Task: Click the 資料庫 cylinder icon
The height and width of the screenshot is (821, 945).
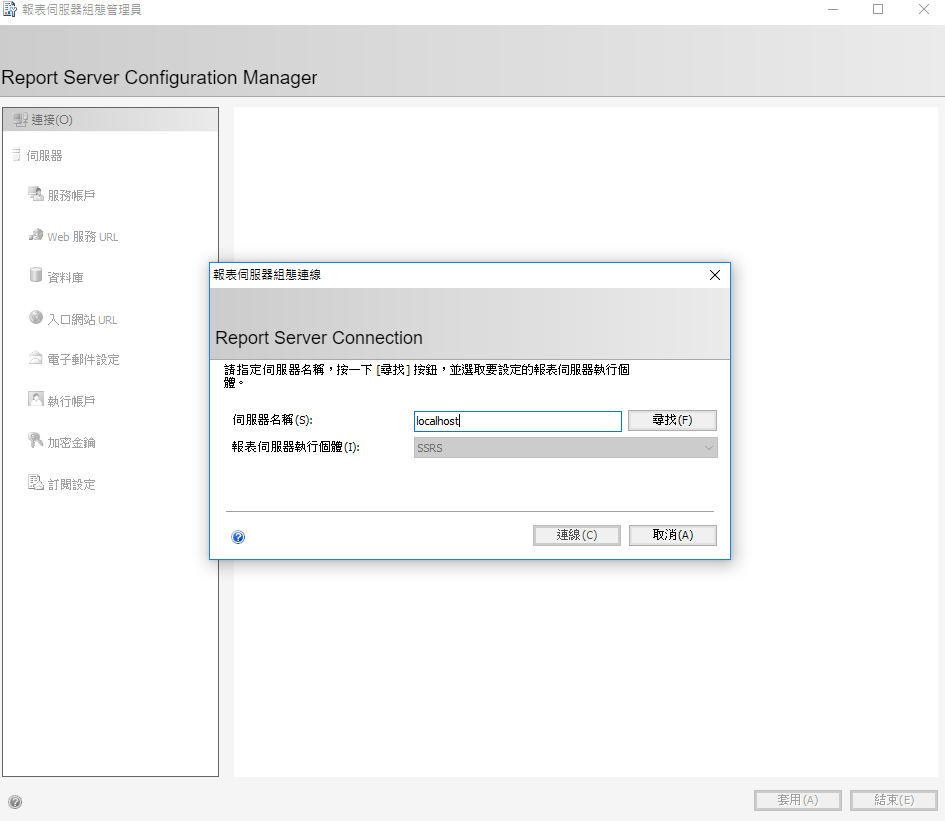Action: coord(36,276)
